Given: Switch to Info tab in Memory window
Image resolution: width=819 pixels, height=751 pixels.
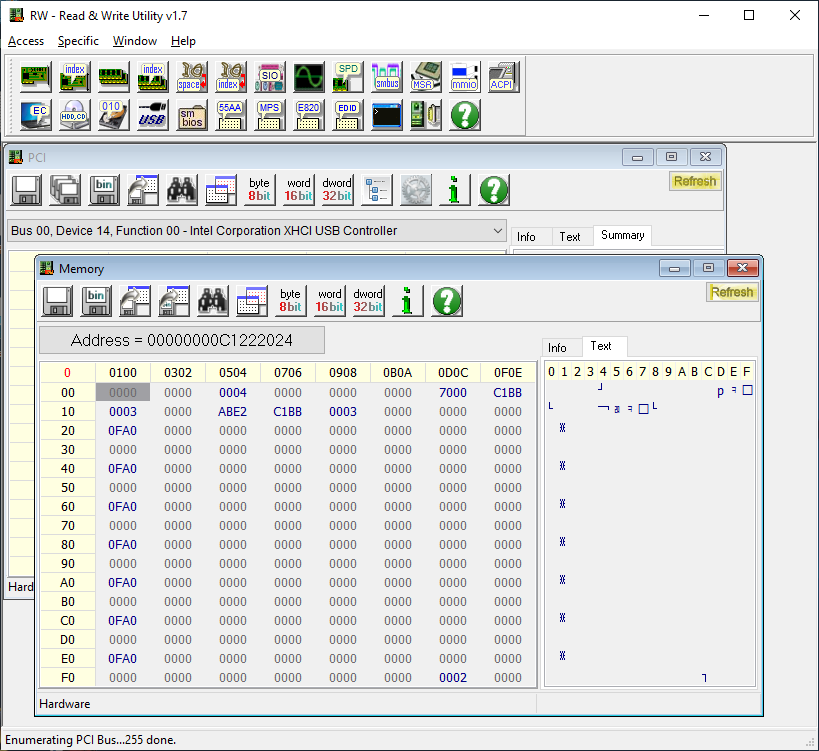Looking at the screenshot, I should 558,348.
